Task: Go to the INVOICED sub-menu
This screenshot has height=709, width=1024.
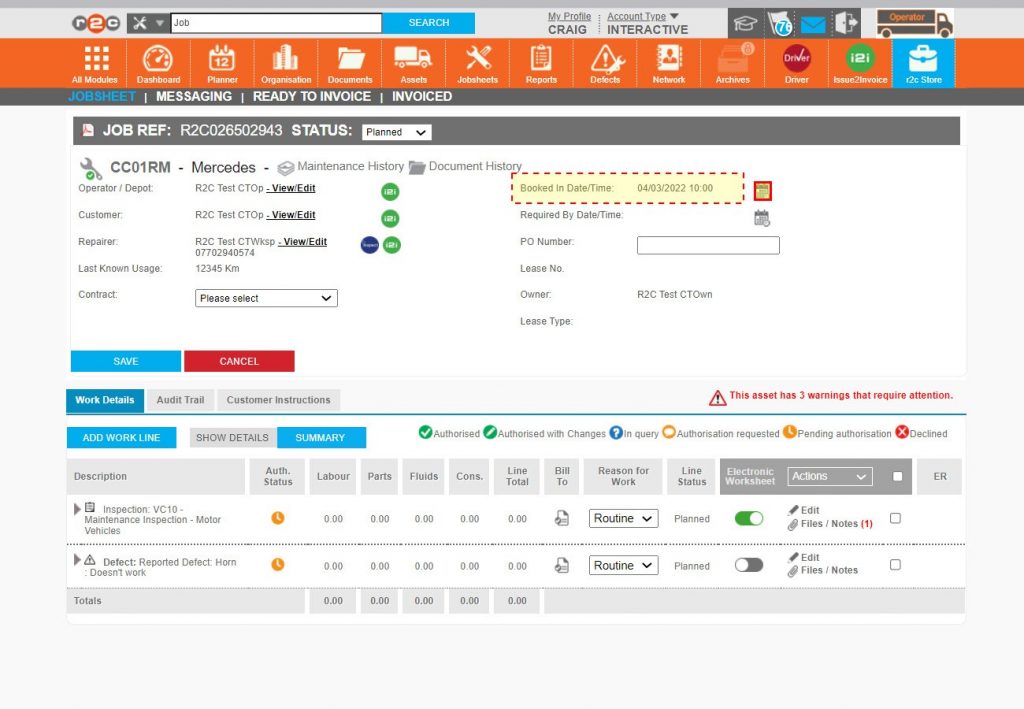Action: (x=422, y=97)
